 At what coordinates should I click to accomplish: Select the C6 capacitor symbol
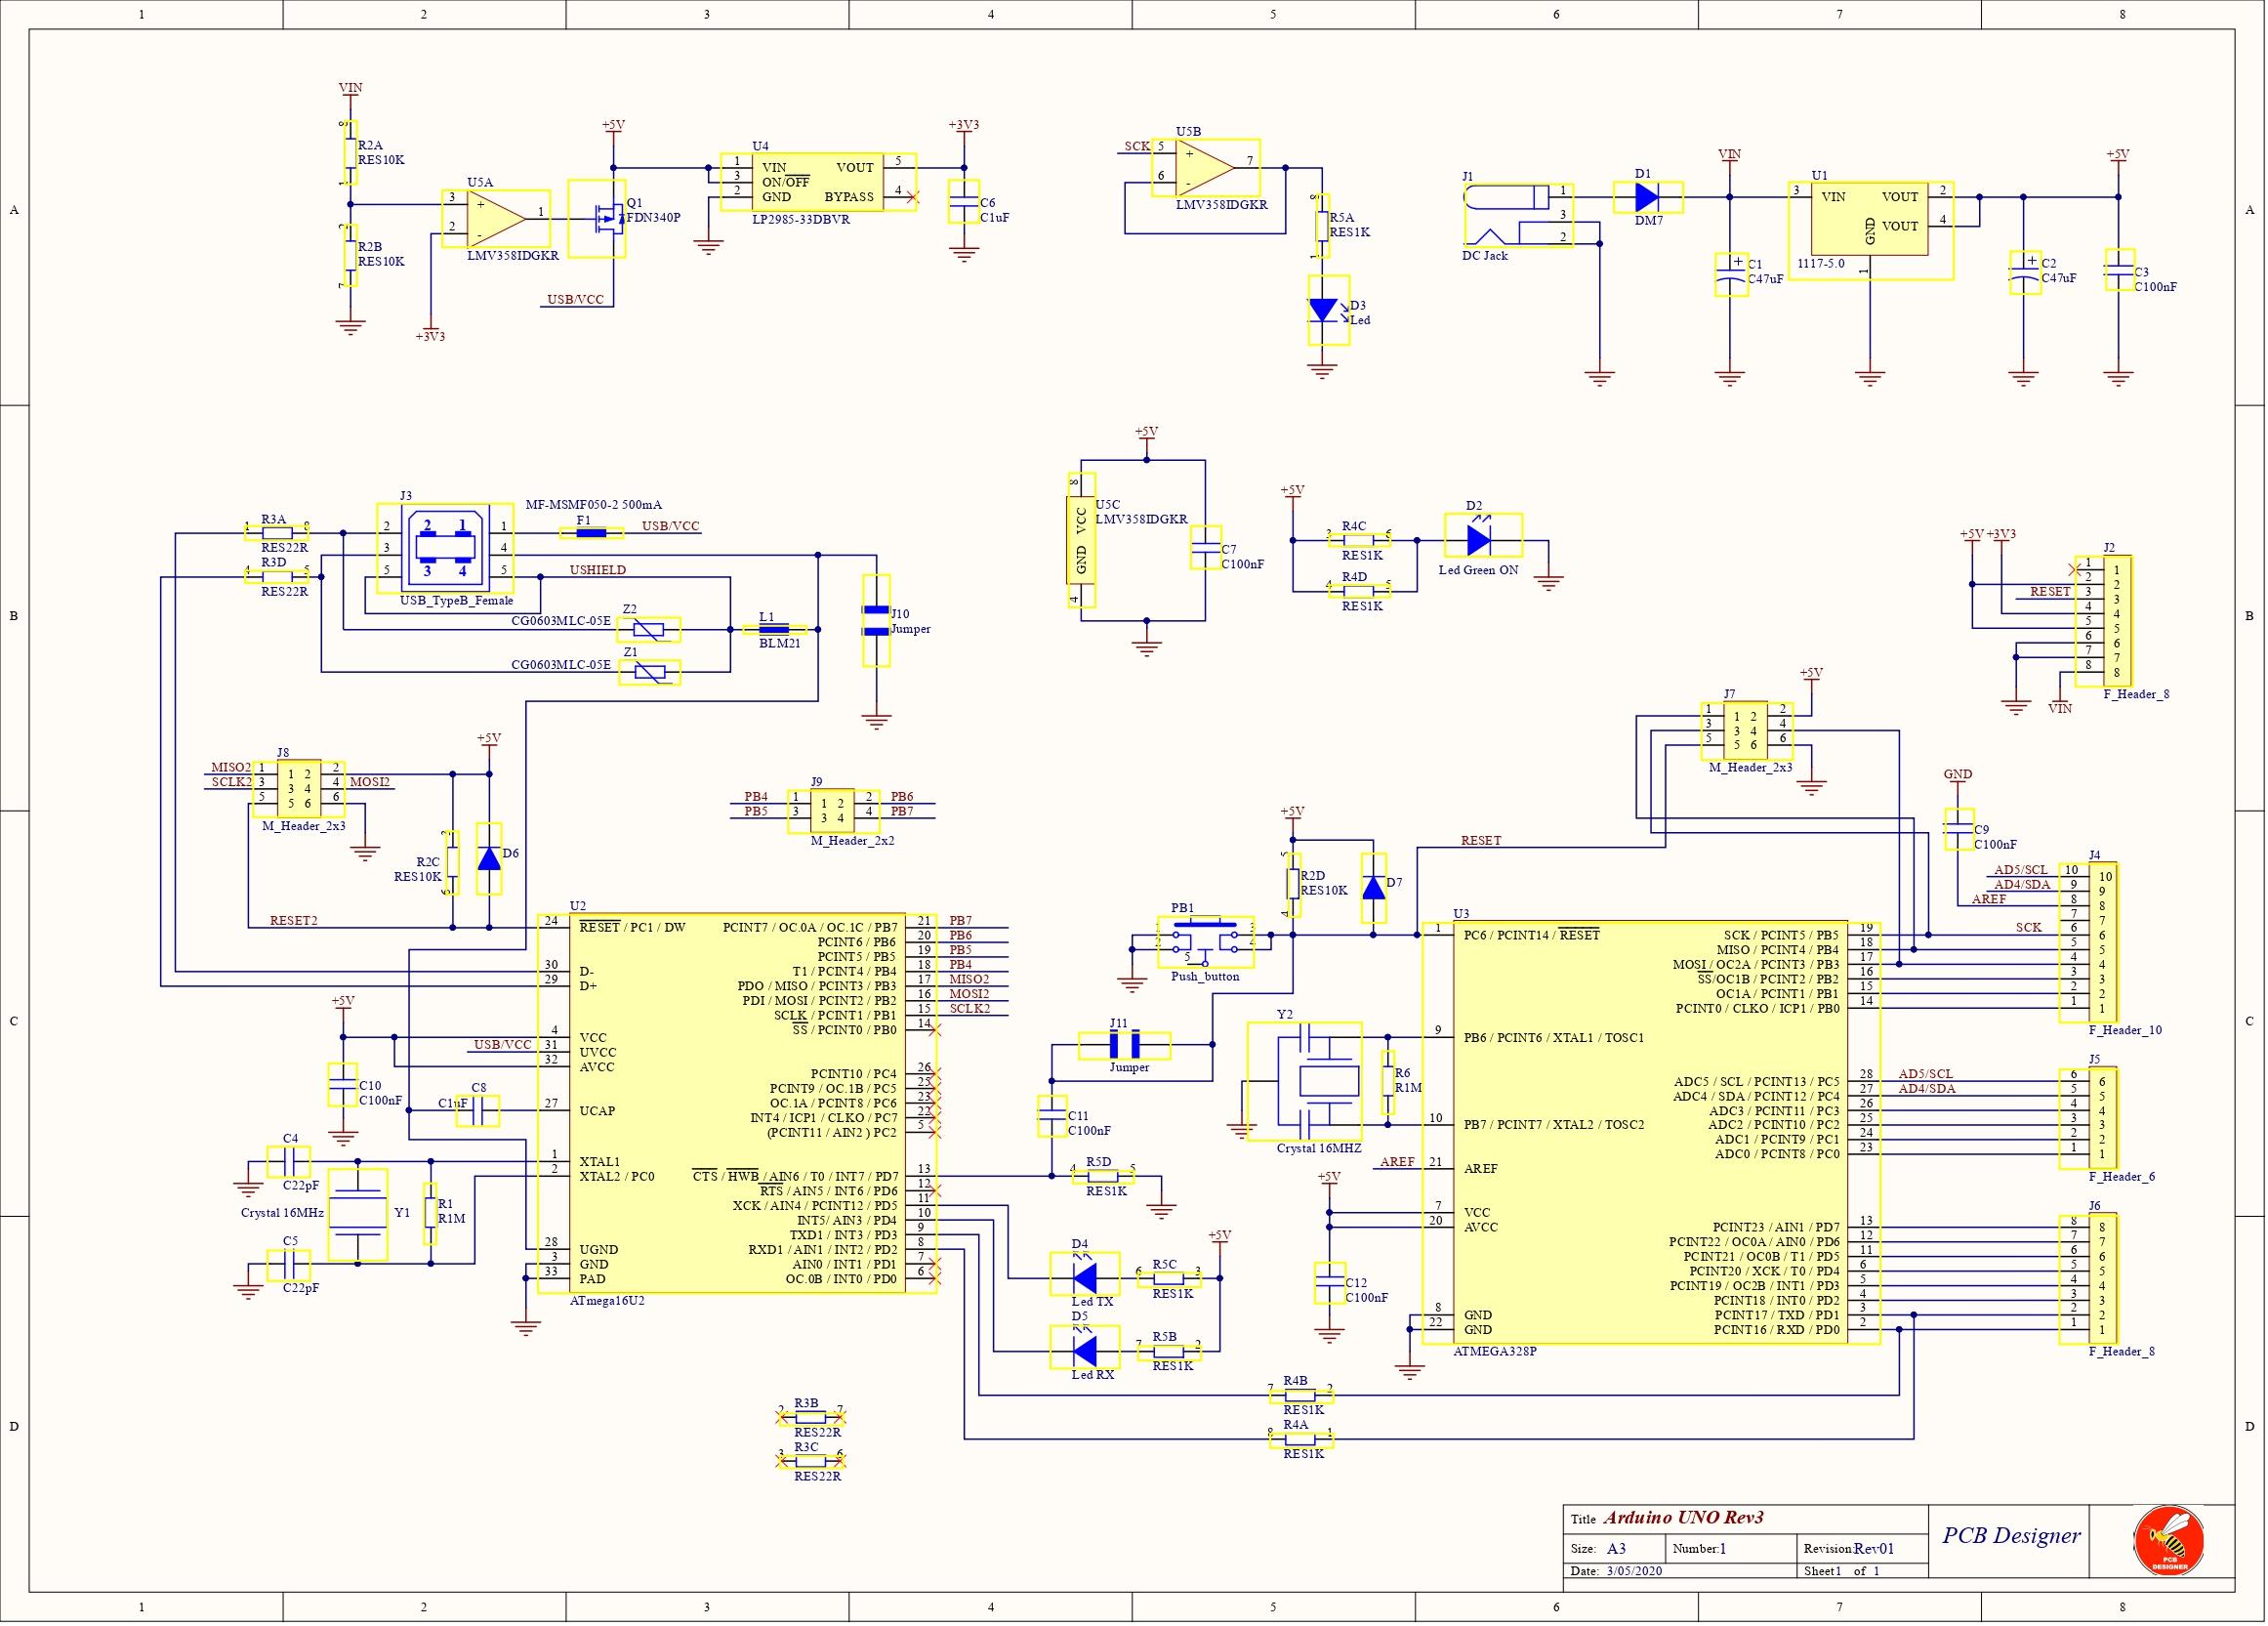(964, 201)
